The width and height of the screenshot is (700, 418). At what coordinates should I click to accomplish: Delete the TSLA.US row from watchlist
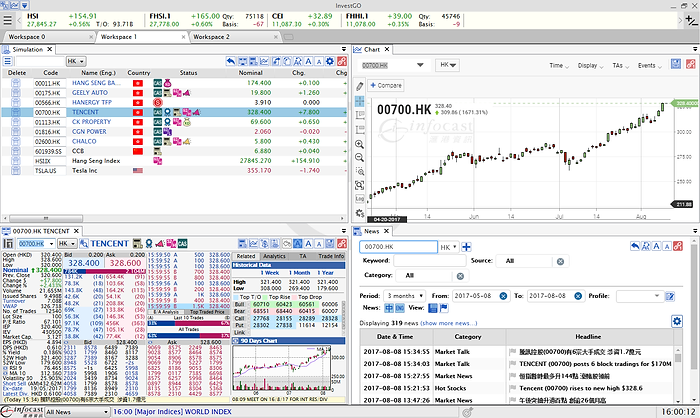pos(16,171)
